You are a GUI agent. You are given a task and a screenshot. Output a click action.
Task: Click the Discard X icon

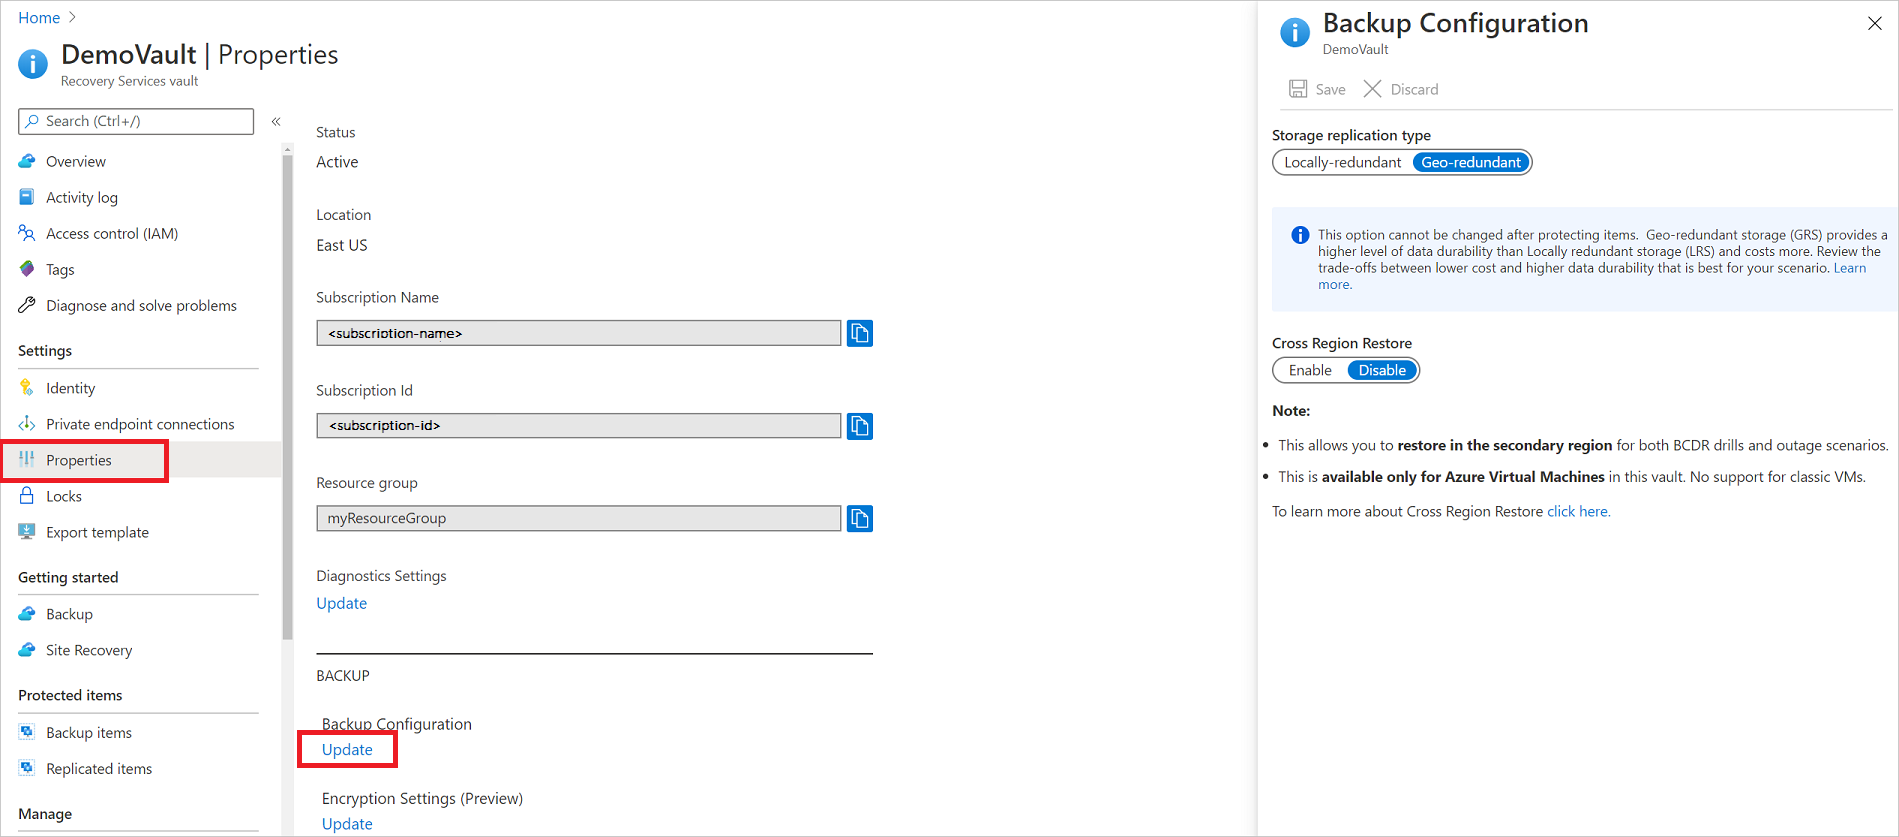(x=1373, y=89)
